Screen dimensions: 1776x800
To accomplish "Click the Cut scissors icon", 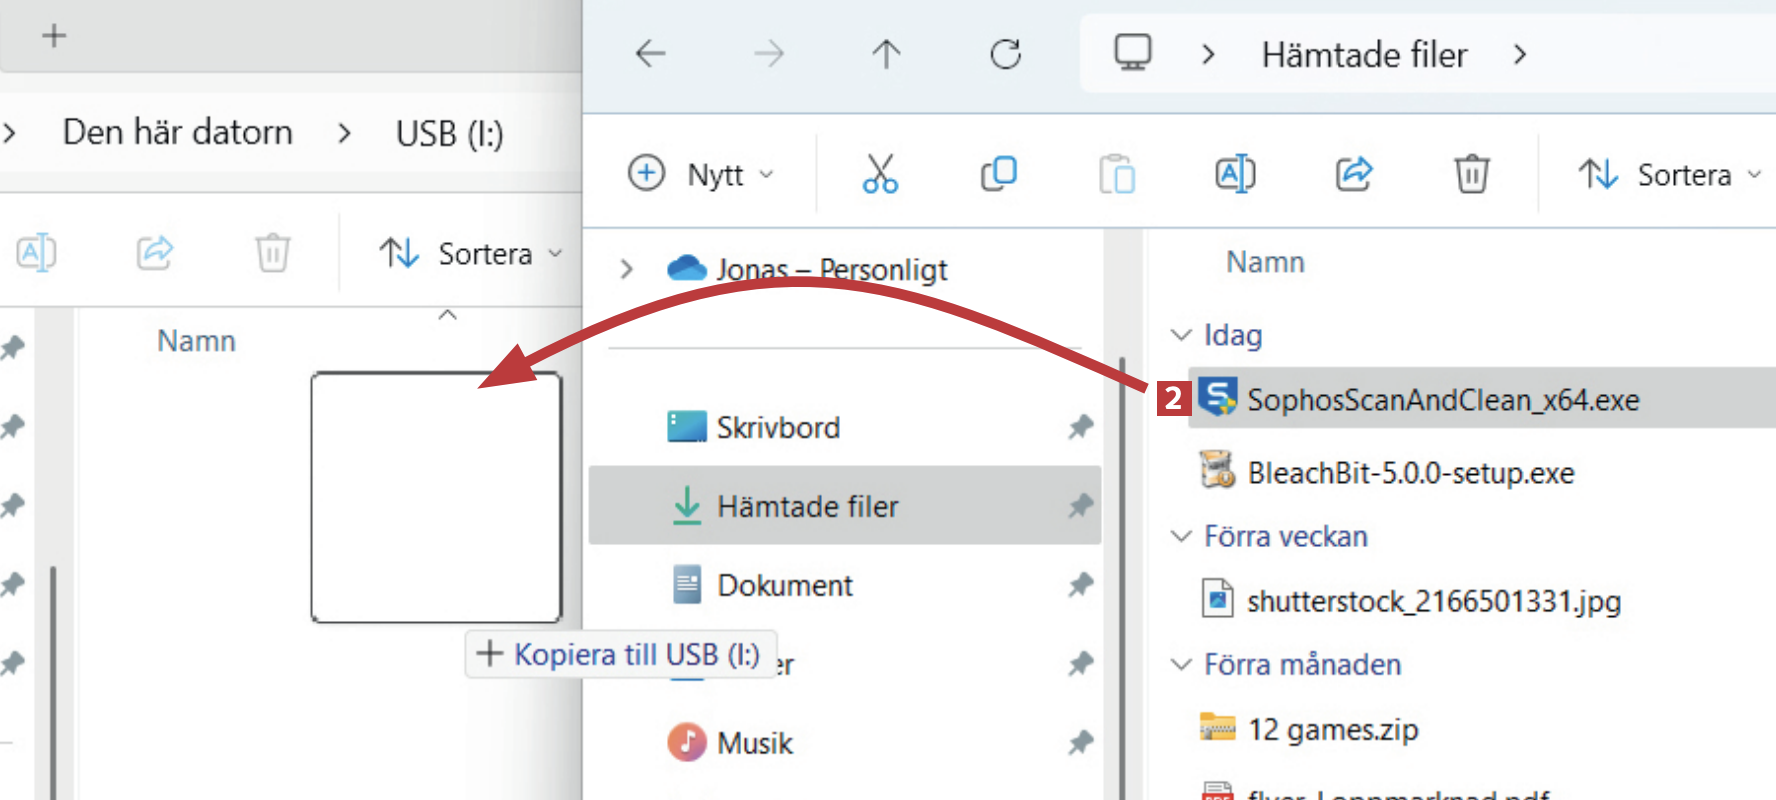I will pos(880,174).
